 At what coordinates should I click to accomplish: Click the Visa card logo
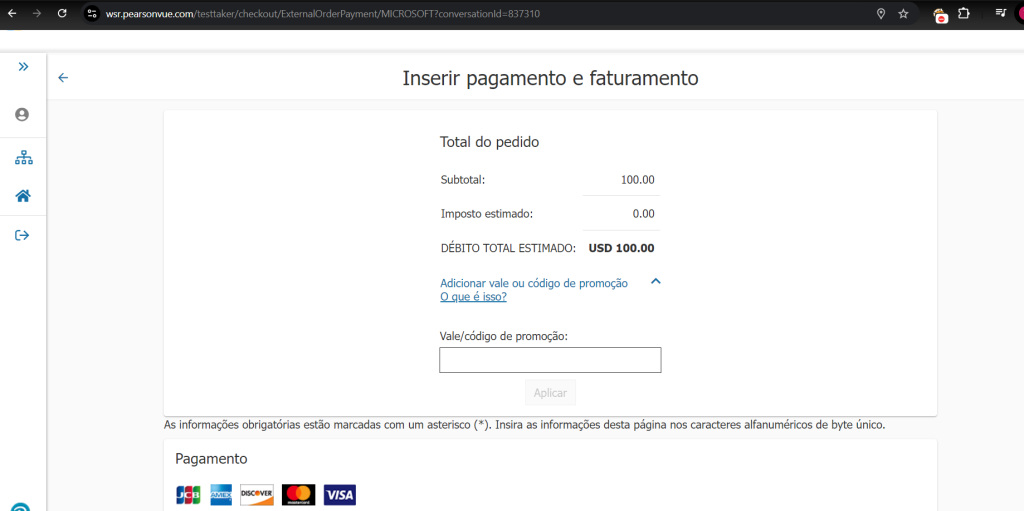click(x=339, y=495)
